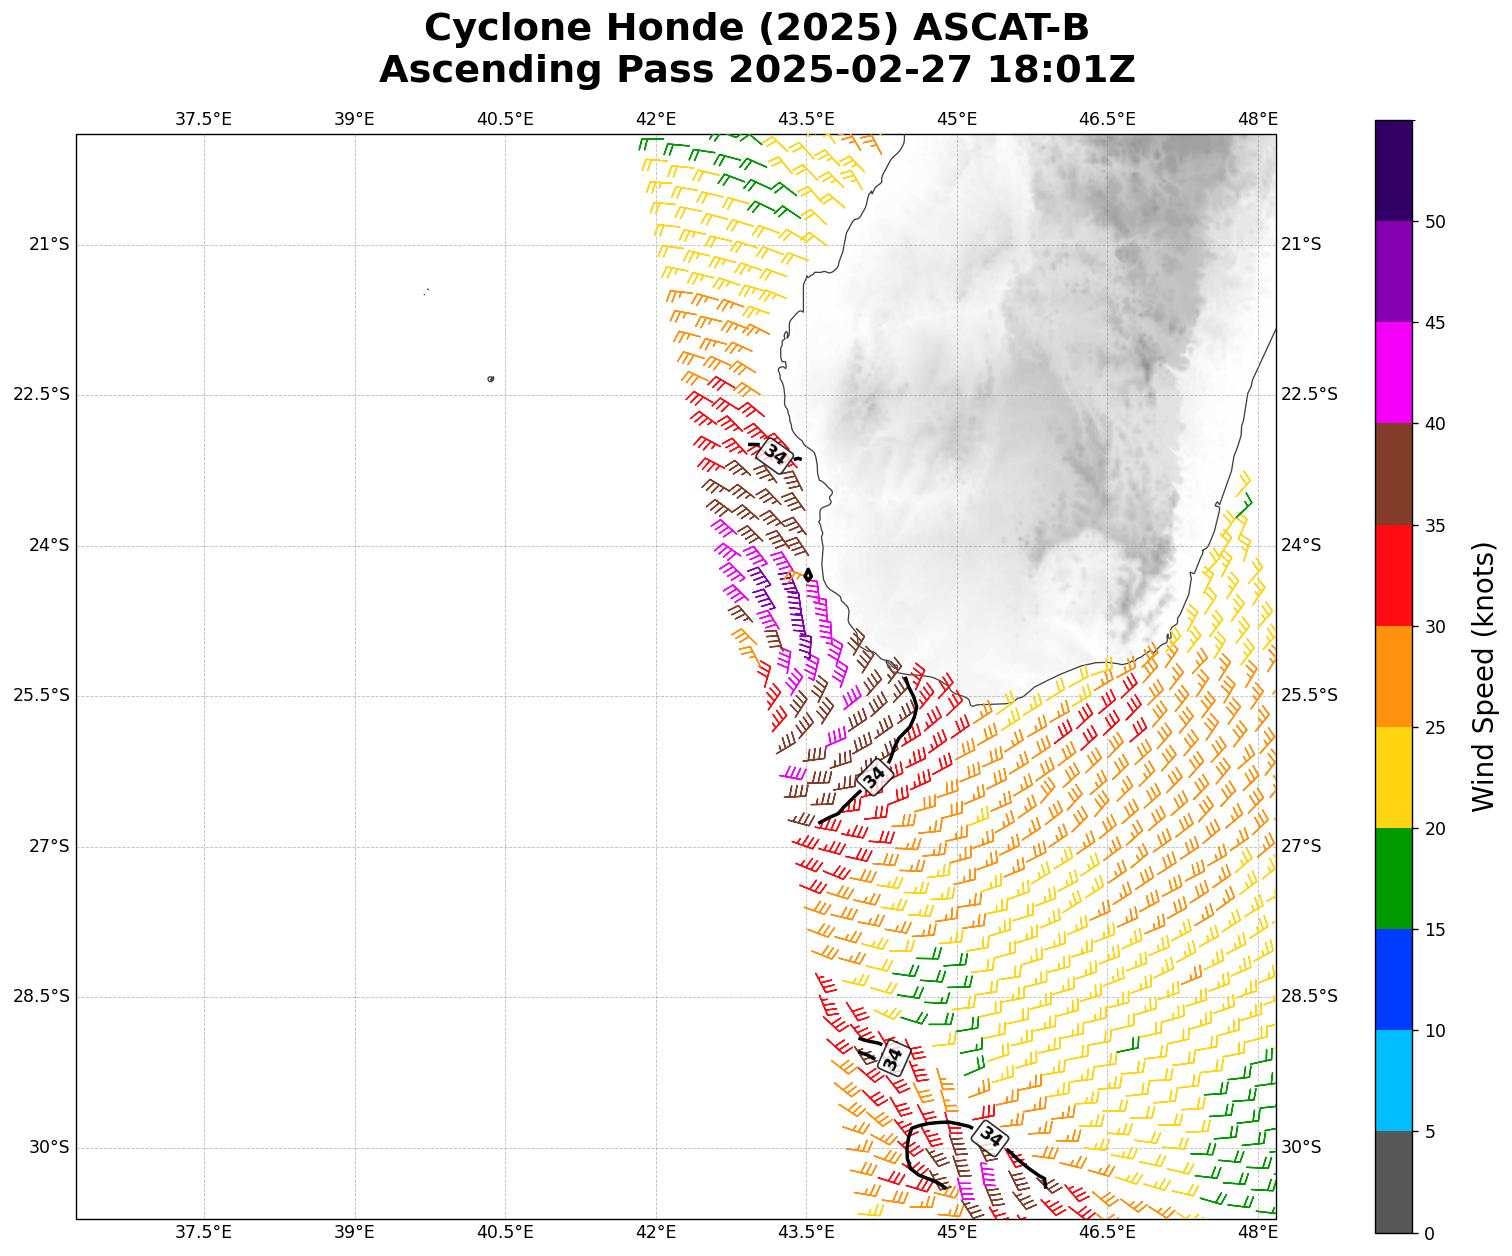This screenshot has height=1256, width=1512.
Task: Select the Ascending Pass 2025-02-27 18:01Z subtitle
Action: [756, 70]
